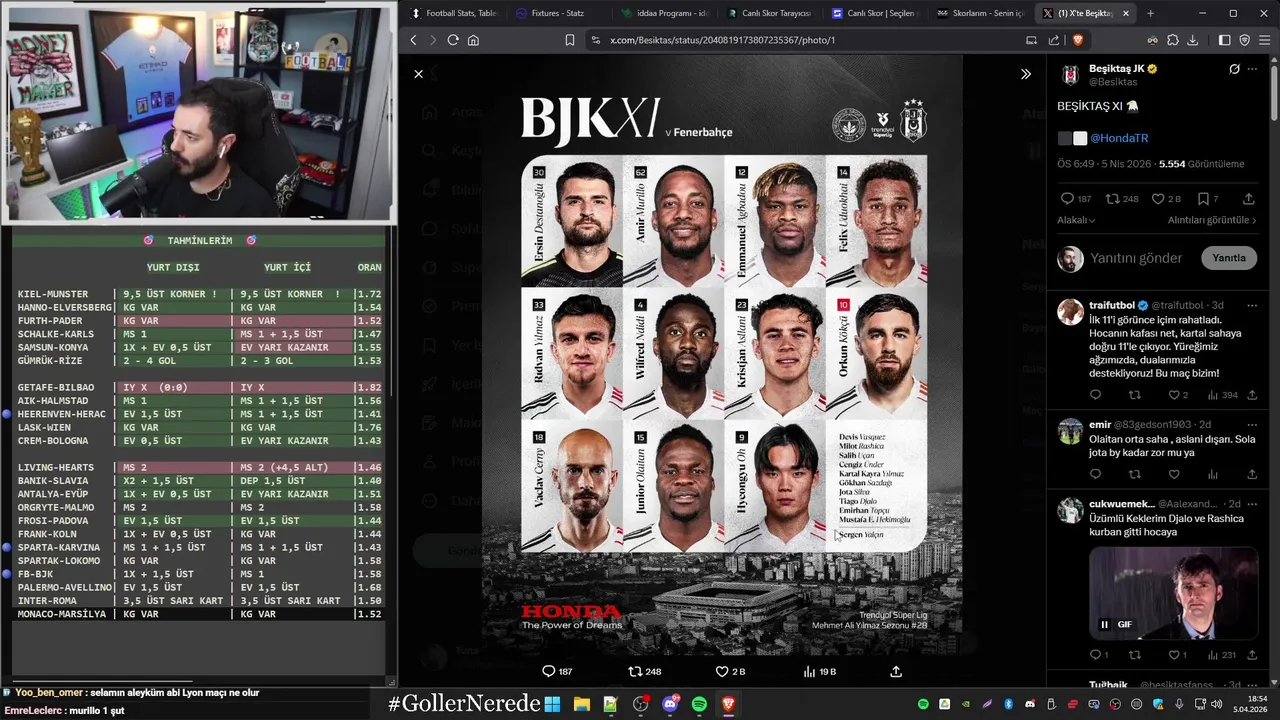1280x720 pixels.
Task: View analytics 19 B under the photo
Action: pos(809,671)
